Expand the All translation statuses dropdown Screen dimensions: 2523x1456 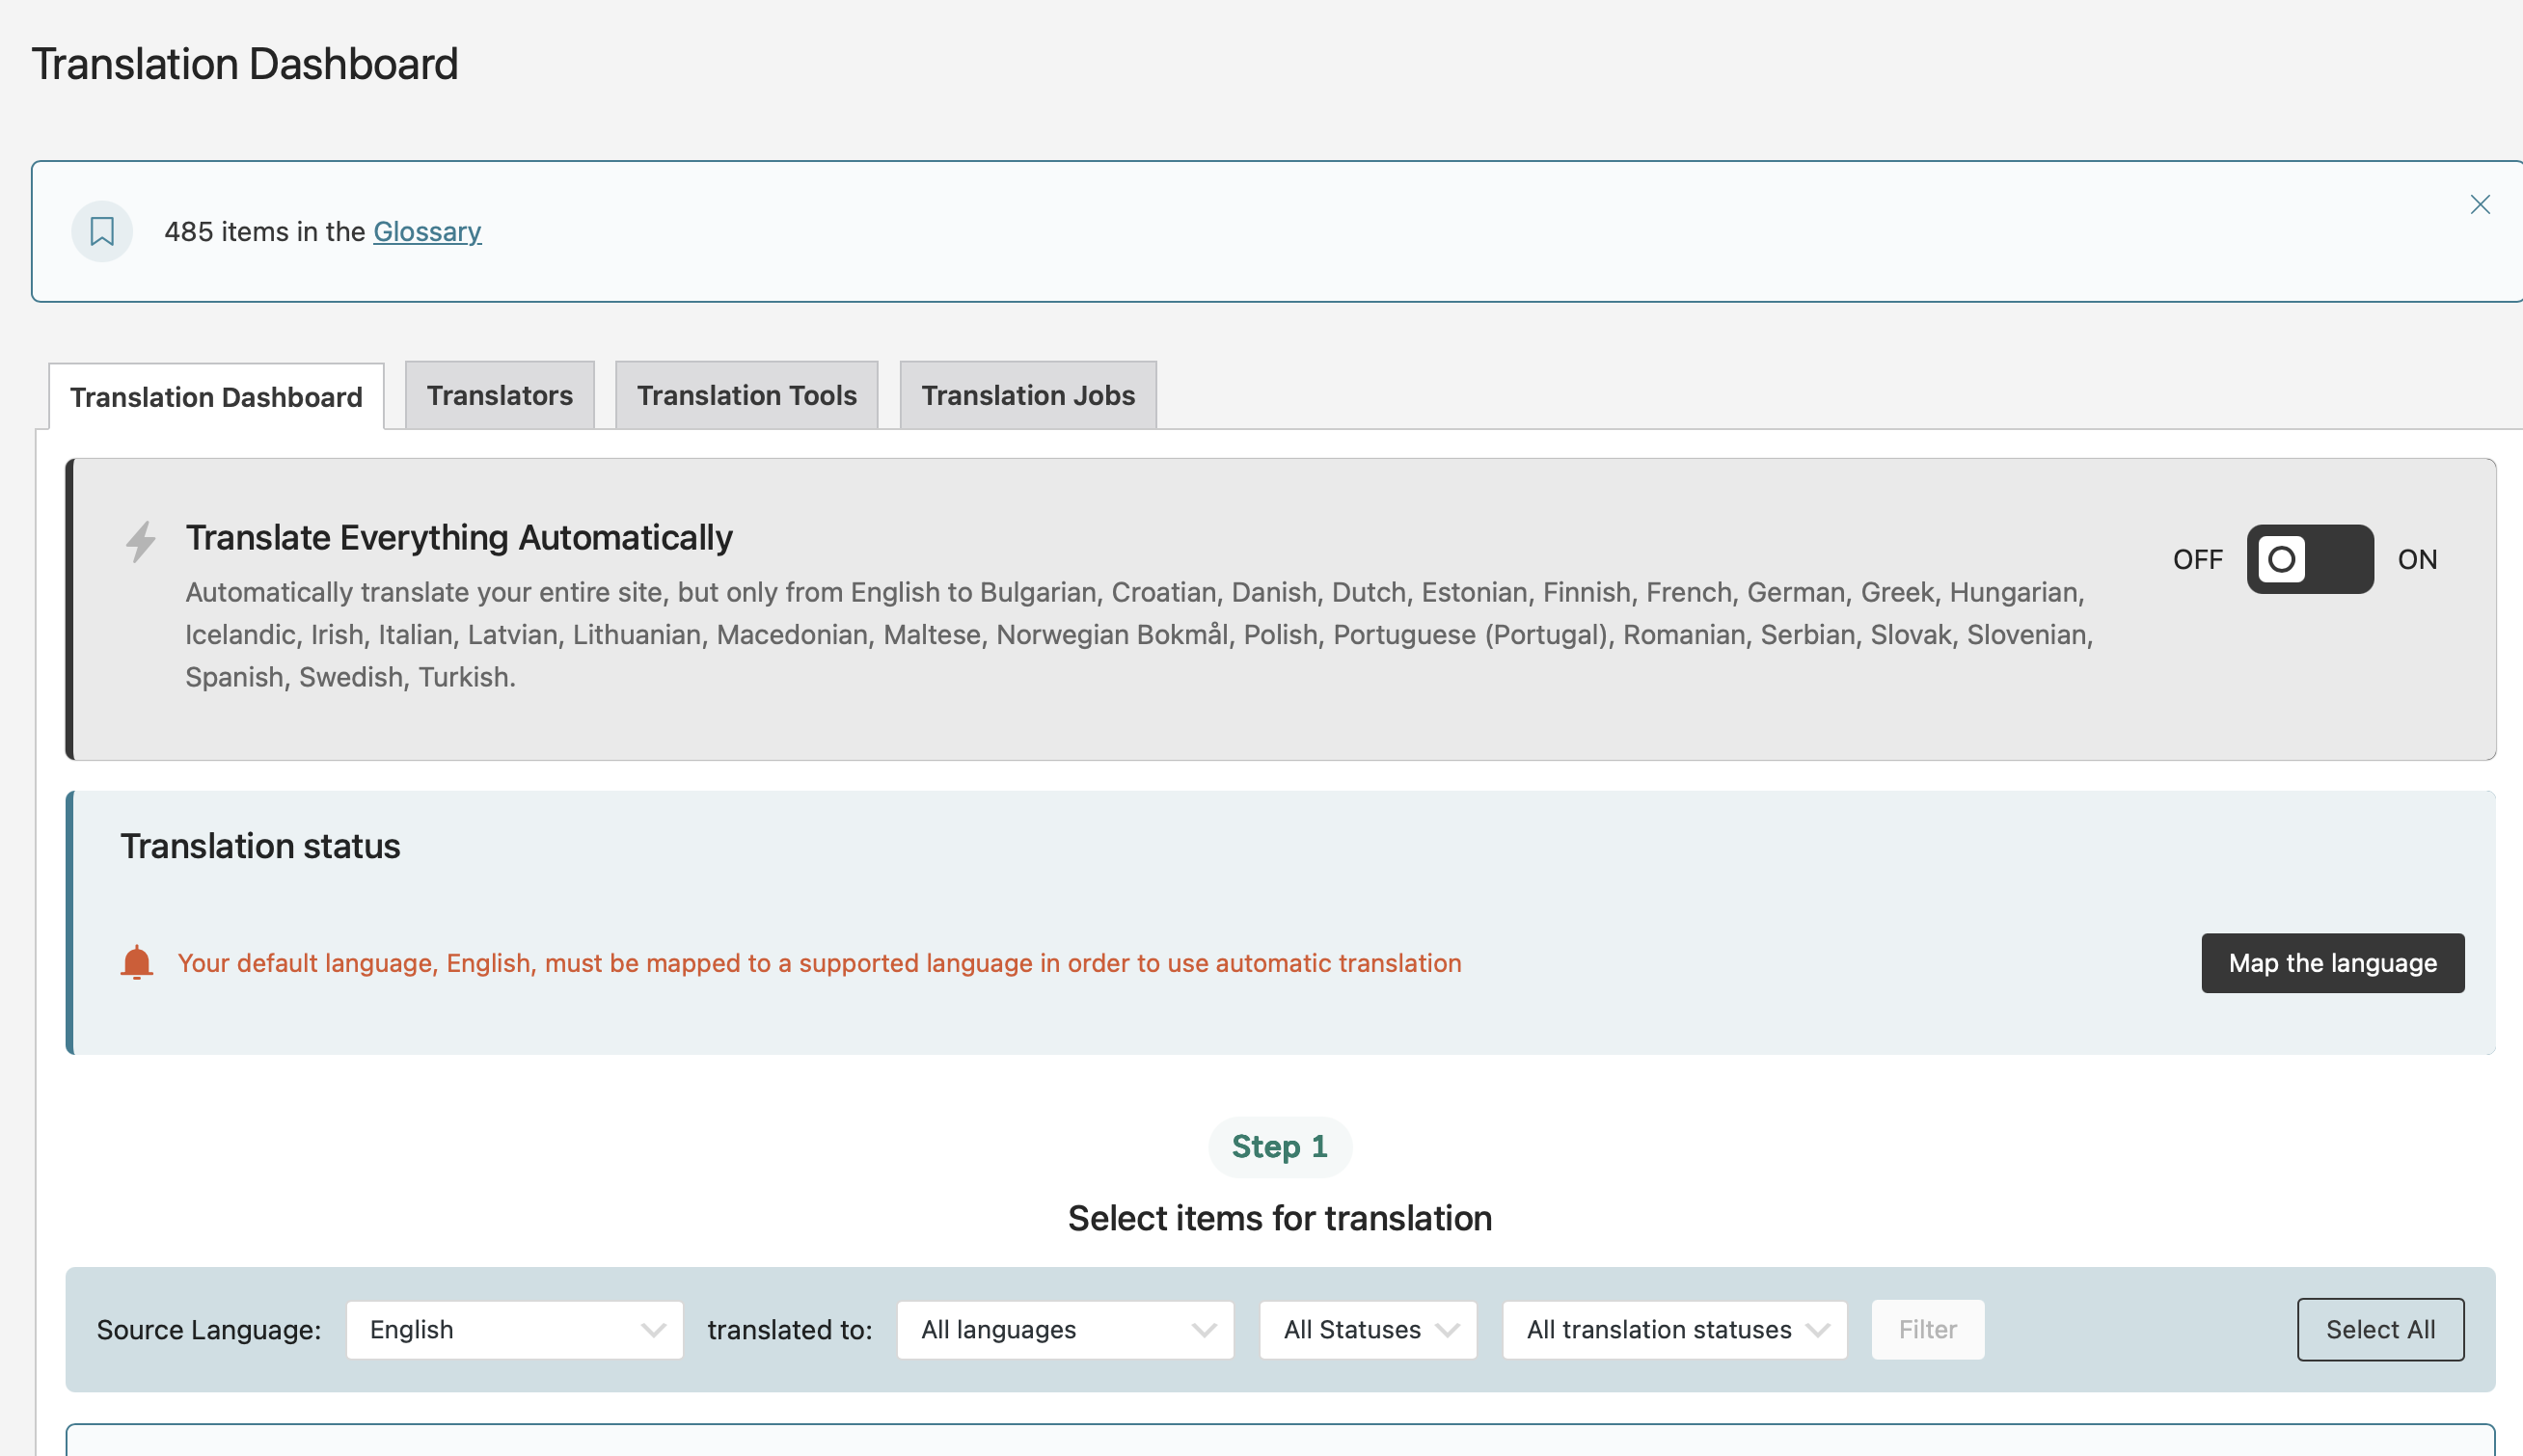tap(1674, 1329)
